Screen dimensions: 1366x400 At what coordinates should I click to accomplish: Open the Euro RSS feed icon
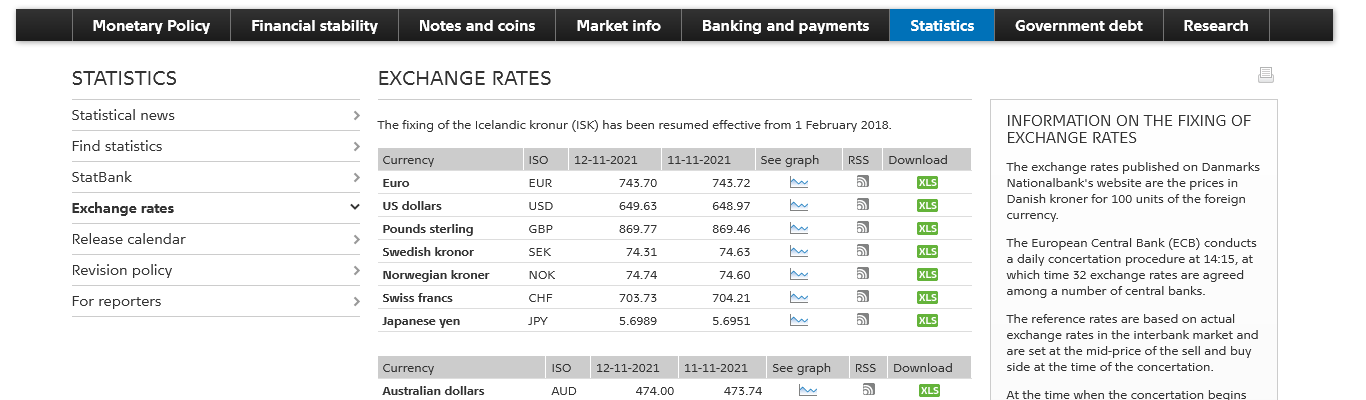[862, 182]
